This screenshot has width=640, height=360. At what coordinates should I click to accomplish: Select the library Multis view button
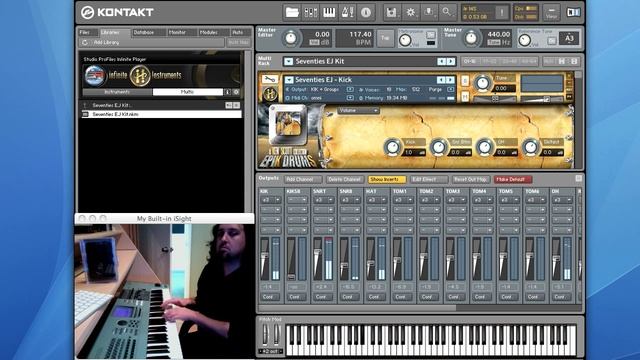188,92
